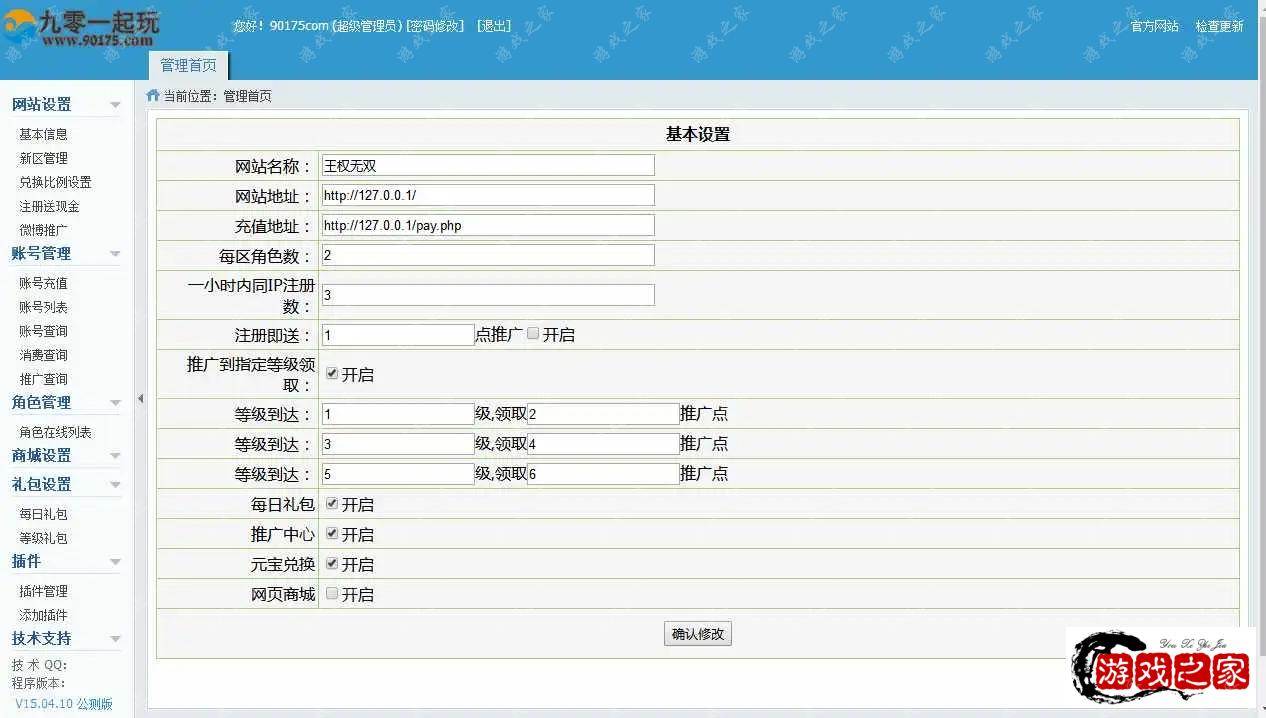Collapse the sidebar using the splitter arrow
Screen dimensions: 1266x718
click(140, 398)
